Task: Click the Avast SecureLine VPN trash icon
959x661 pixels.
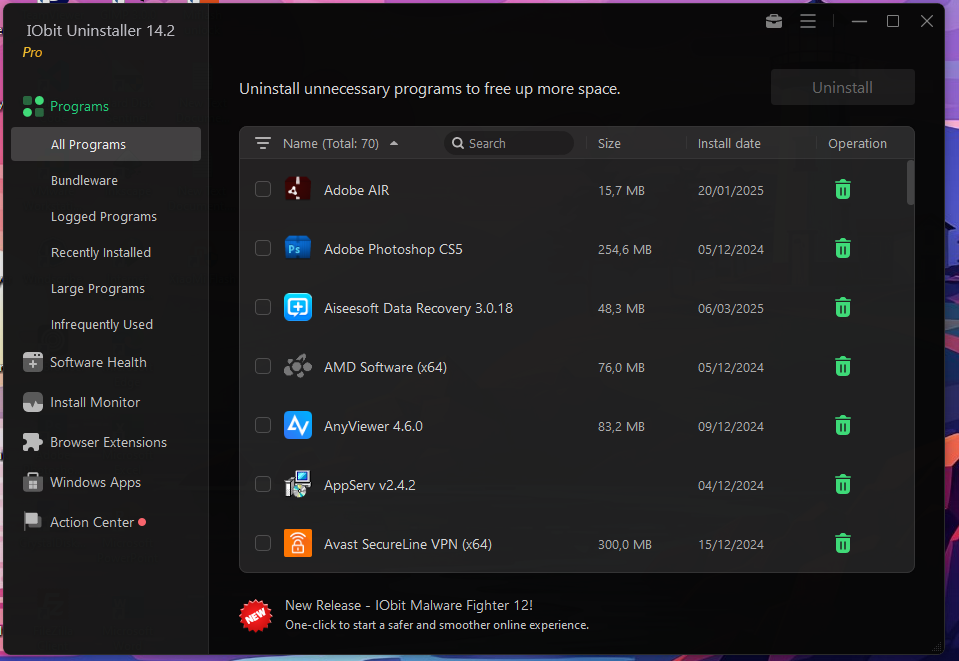Action: [x=843, y=544]
